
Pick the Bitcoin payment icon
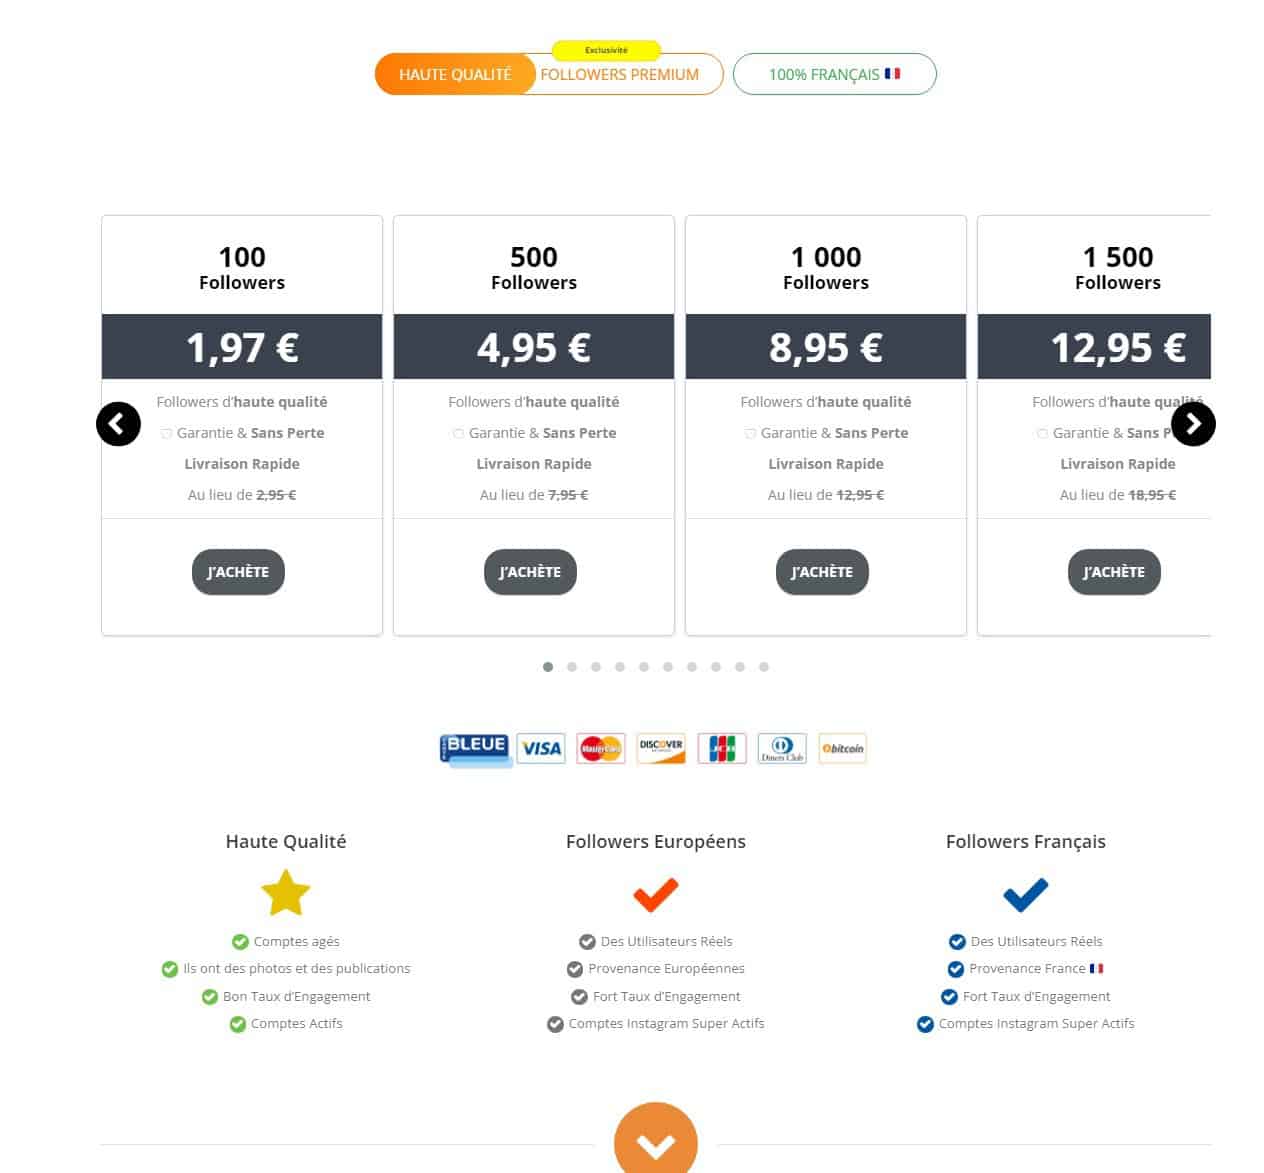(x=842, y=748)
